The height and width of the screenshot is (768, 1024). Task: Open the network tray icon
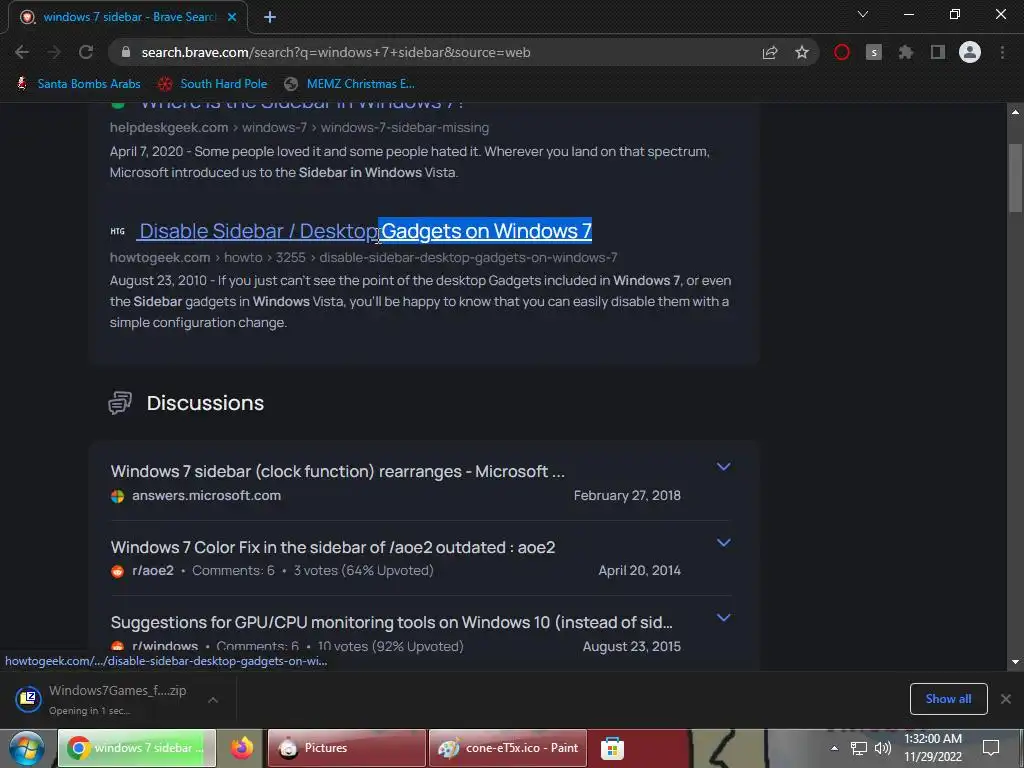click(859, 748)
